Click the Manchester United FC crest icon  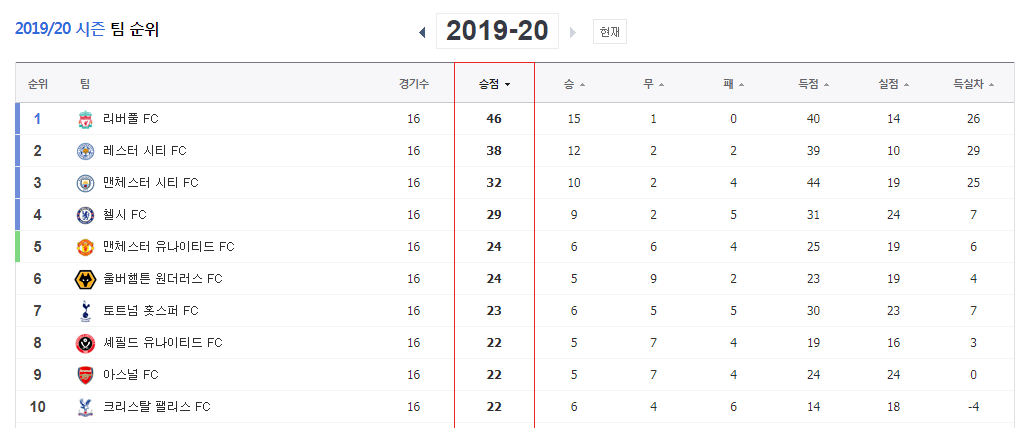coord(85,247)
